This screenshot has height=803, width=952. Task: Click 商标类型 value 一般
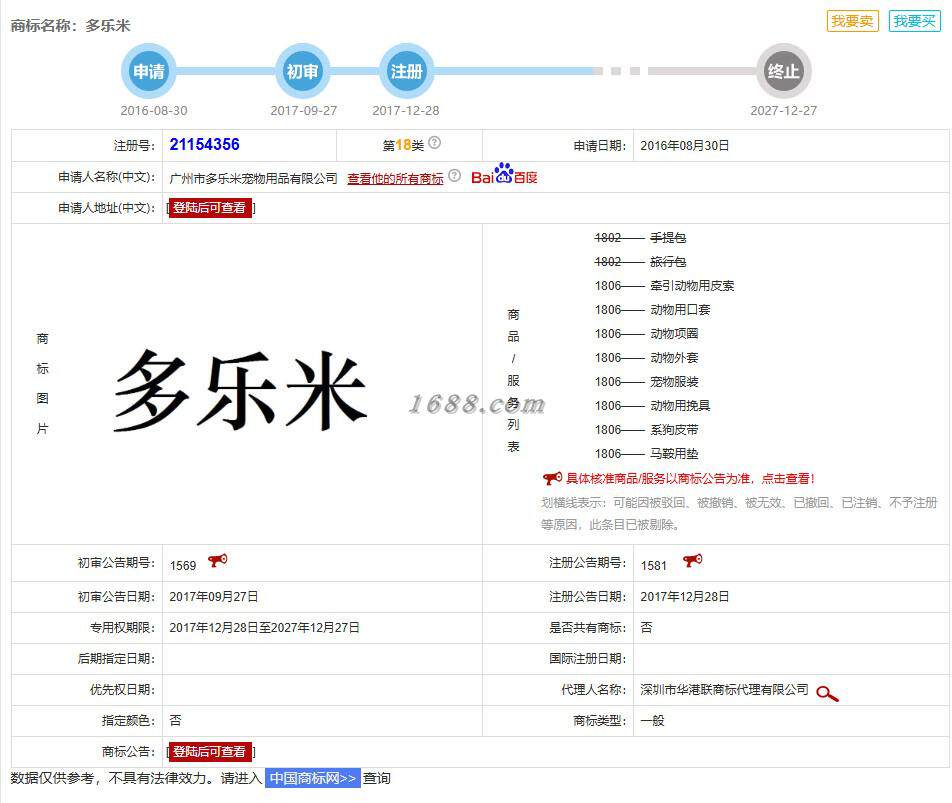pos(652,720)
